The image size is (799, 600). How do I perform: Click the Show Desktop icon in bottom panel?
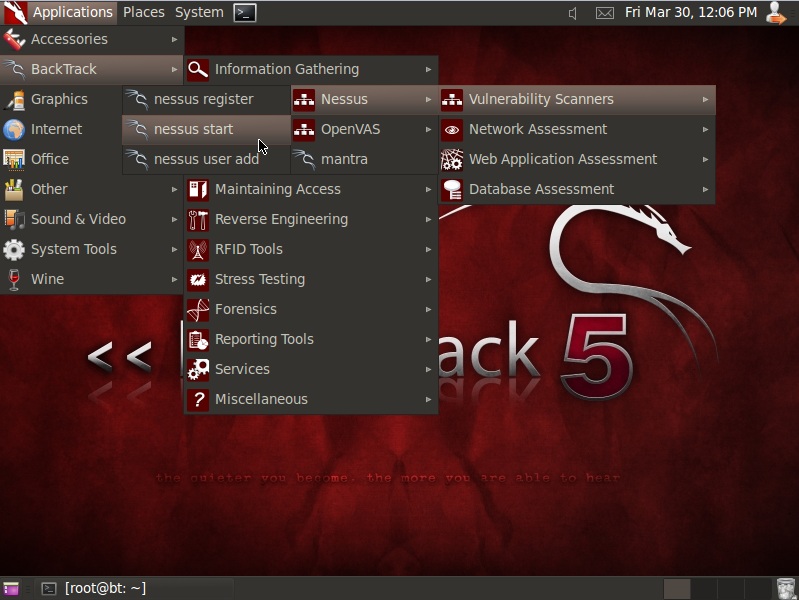coord(11,588)
